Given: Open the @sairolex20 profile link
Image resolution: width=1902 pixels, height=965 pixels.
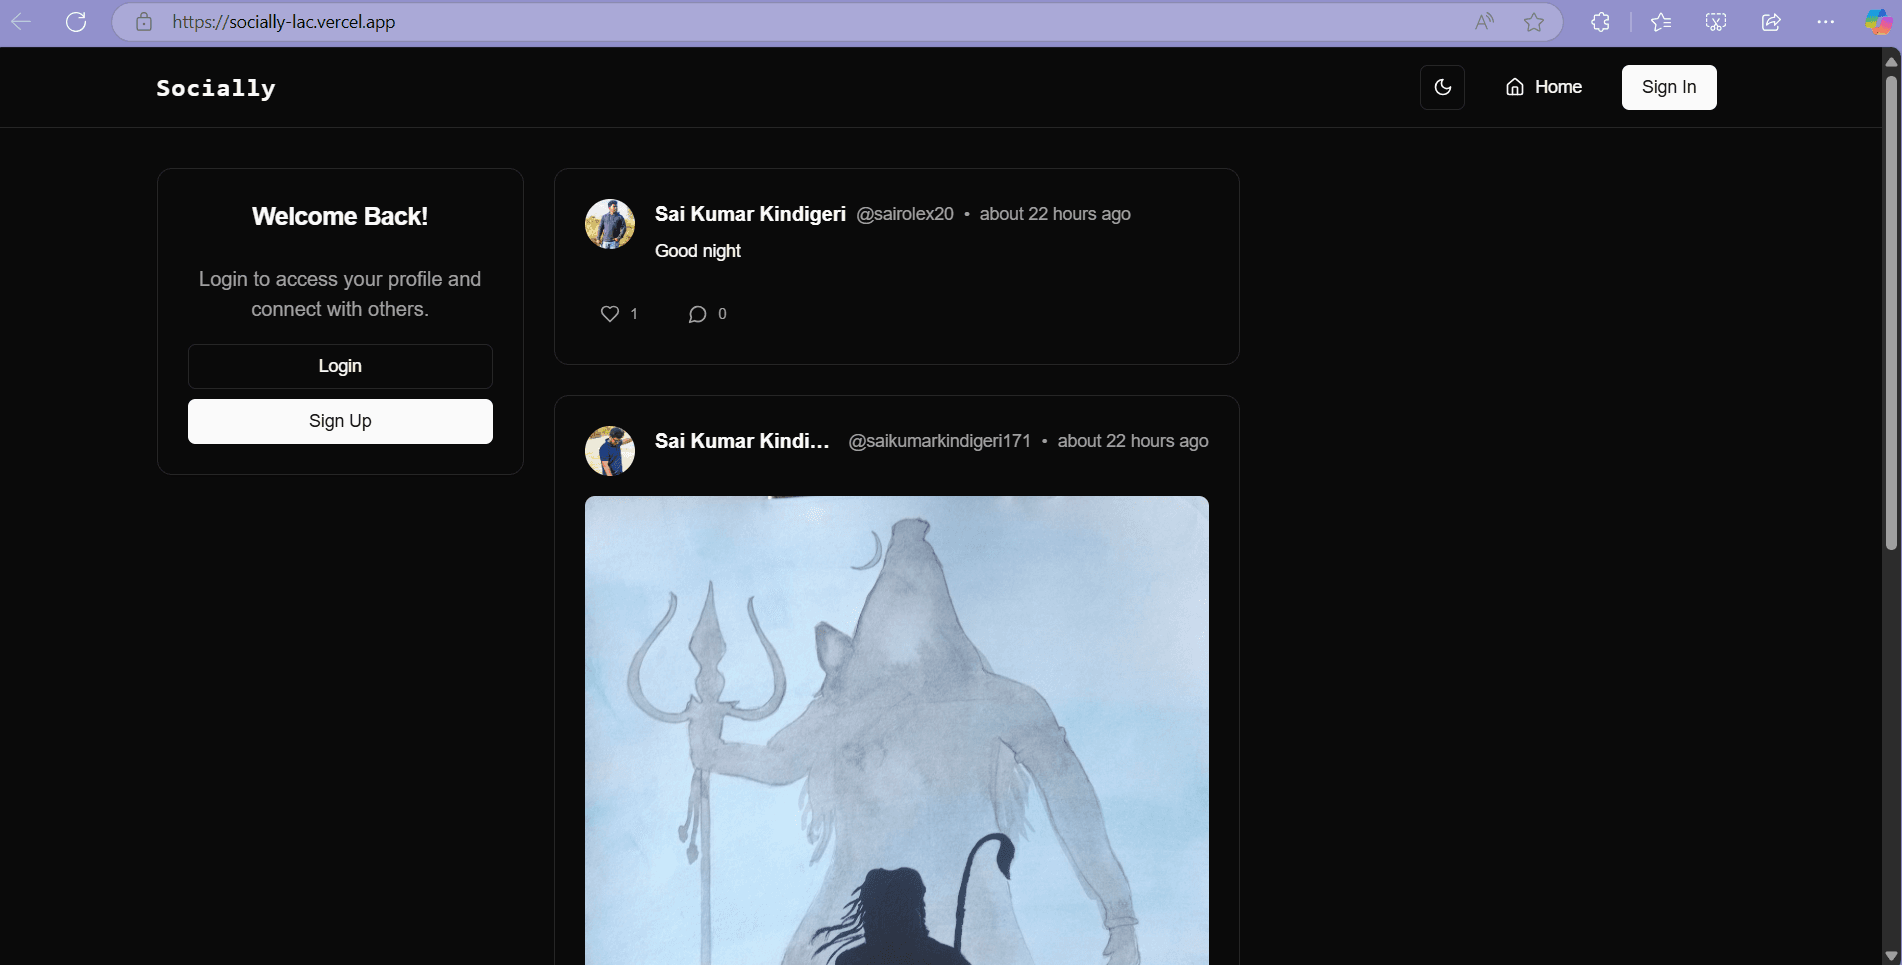Looking at the screenshot, I should tap(905, 214).
